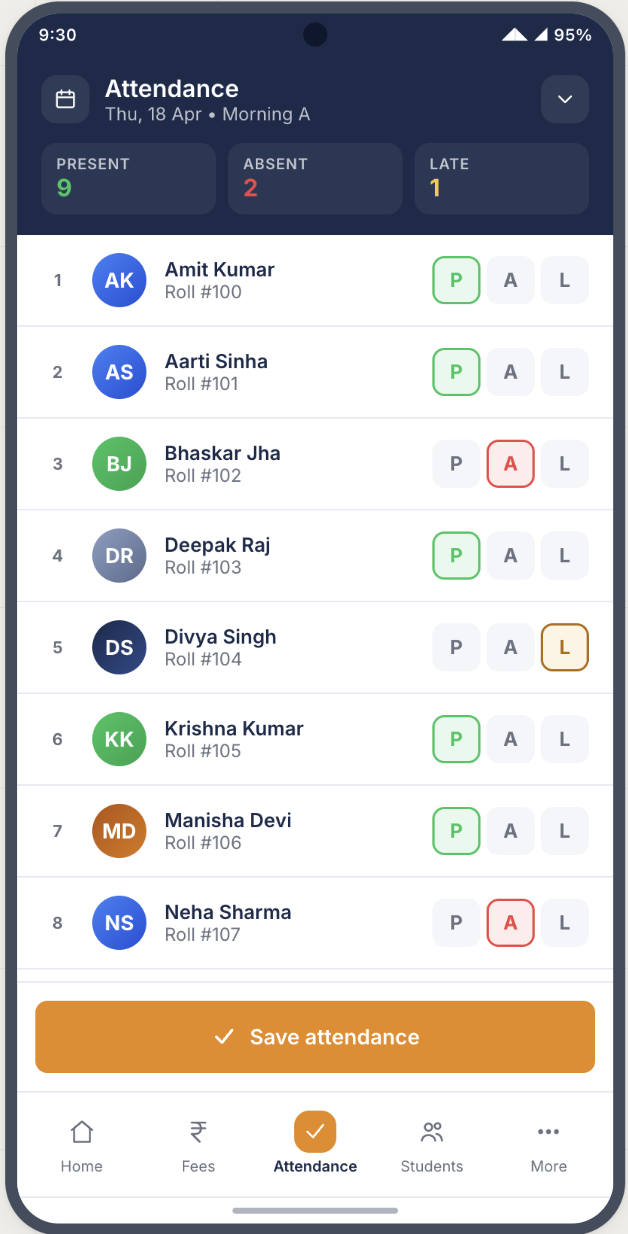The image size is (628, 1234).
Task: Open the calendar date picker icon
Action: click(65, 99)
